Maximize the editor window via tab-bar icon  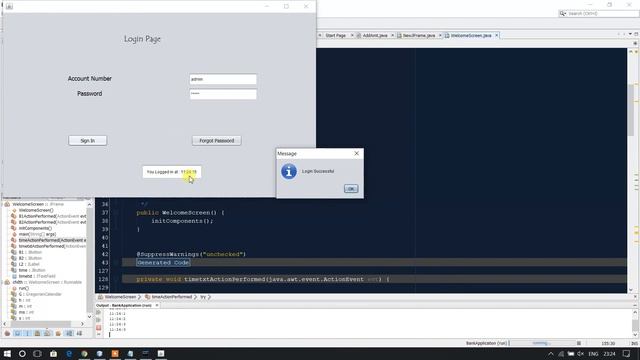(x=636, y=34)
